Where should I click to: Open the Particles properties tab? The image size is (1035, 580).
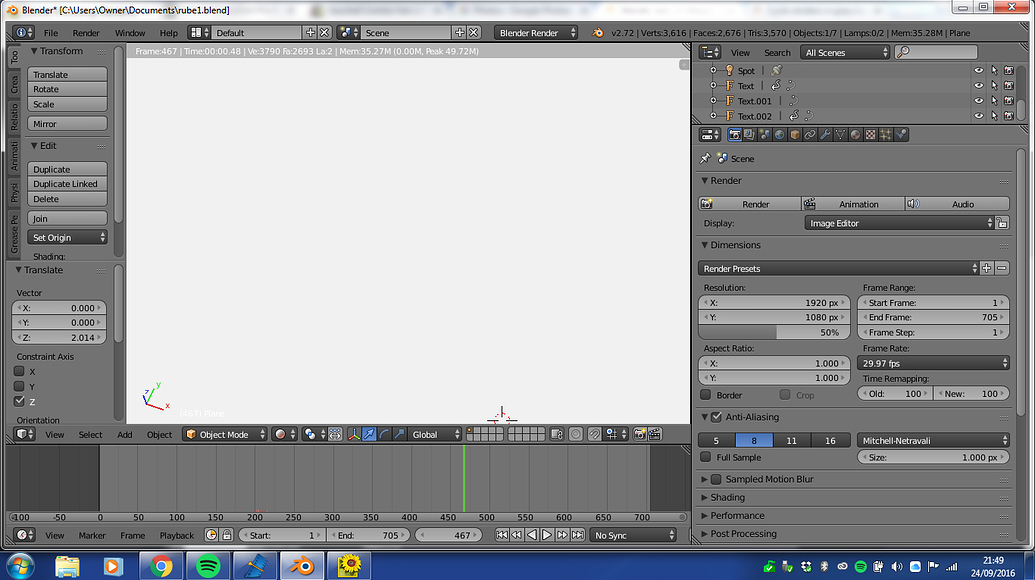tap(886, 135)
